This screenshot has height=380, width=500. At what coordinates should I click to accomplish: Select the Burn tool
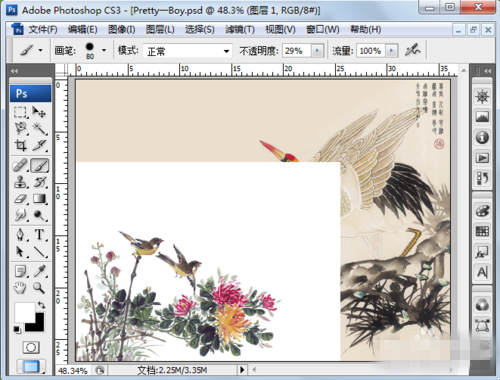click(39, 215)
